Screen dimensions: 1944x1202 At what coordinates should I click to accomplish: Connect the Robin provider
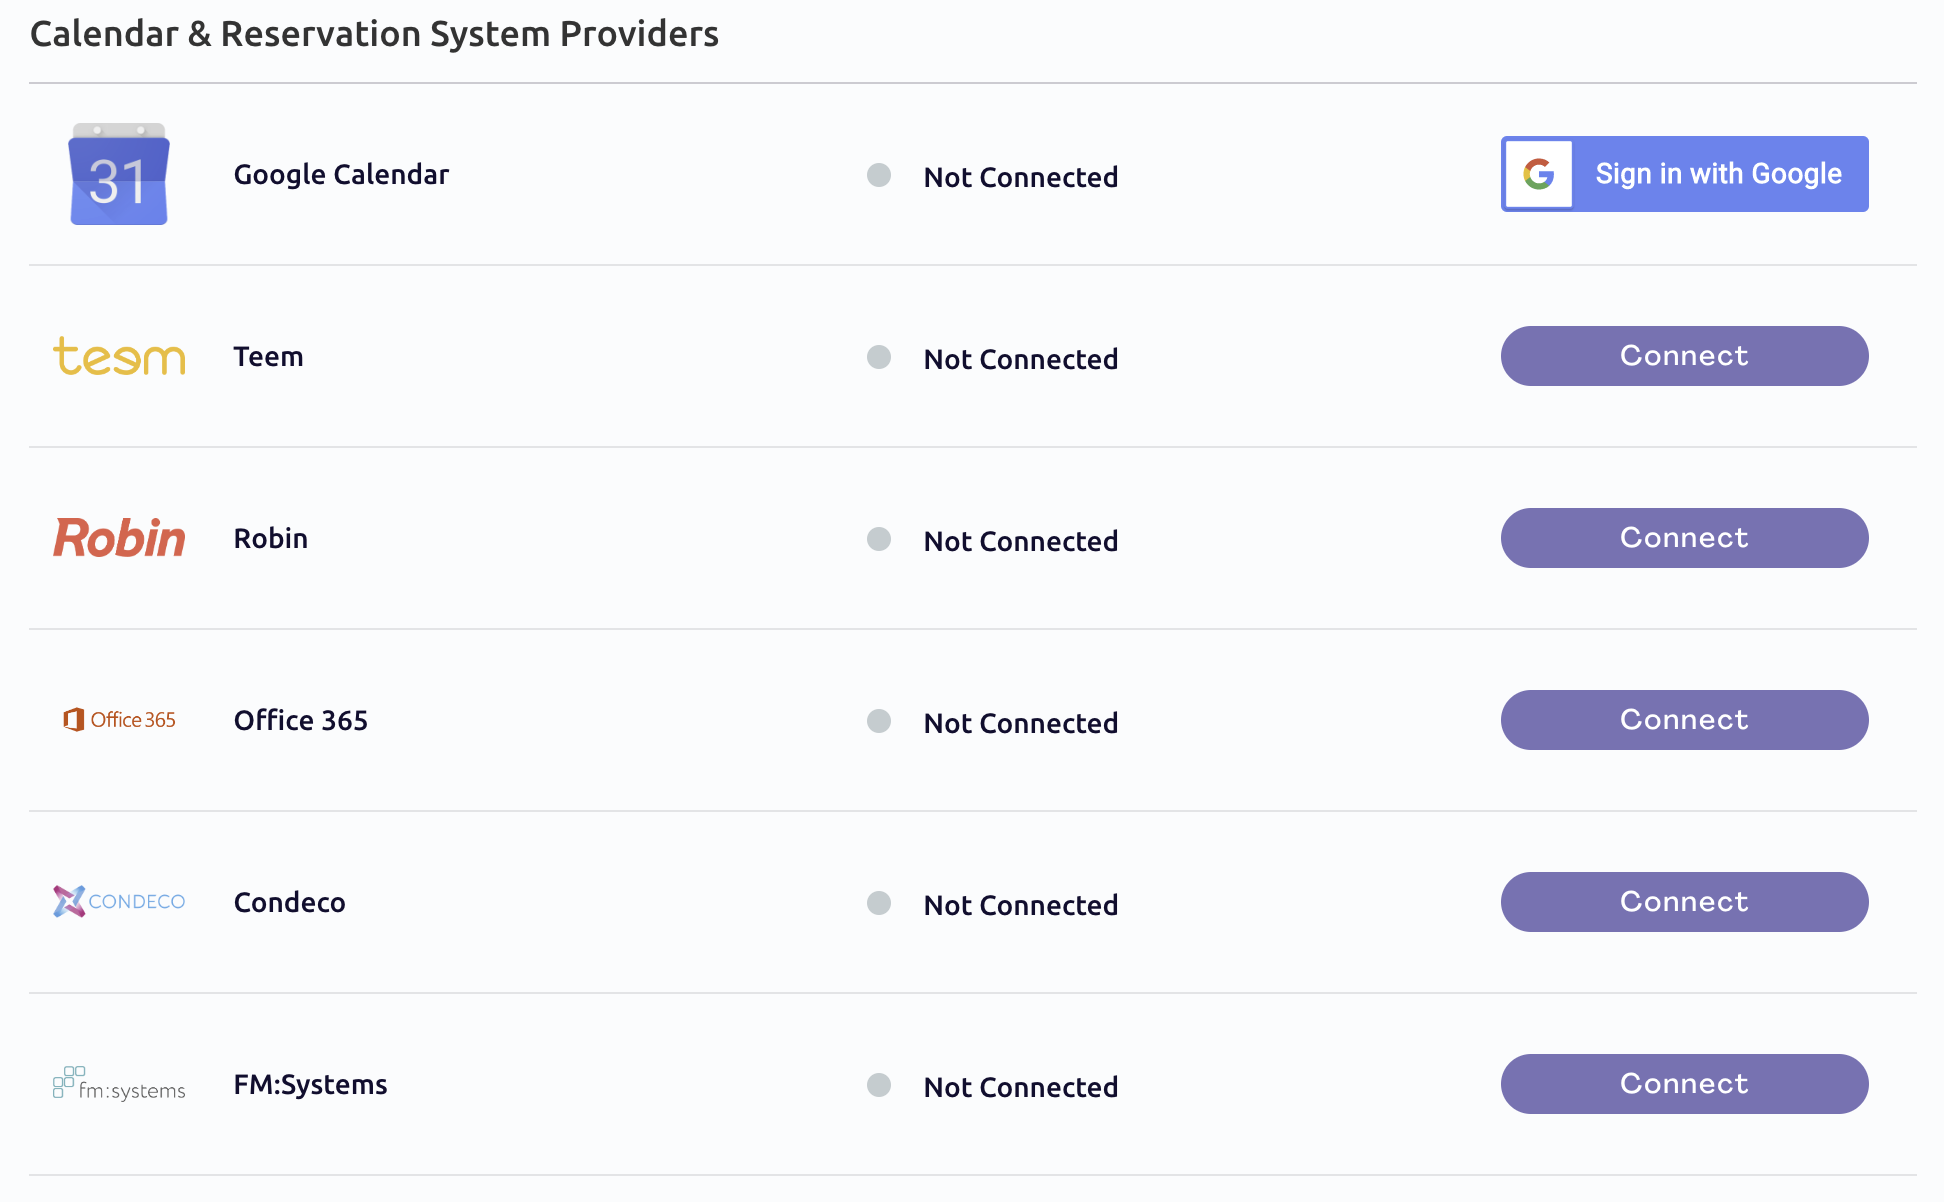click(x=1684, y=538)
